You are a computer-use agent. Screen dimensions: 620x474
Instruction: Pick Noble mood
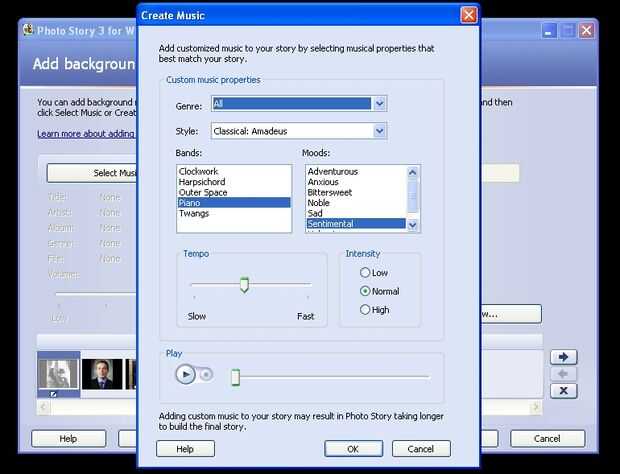356,202
